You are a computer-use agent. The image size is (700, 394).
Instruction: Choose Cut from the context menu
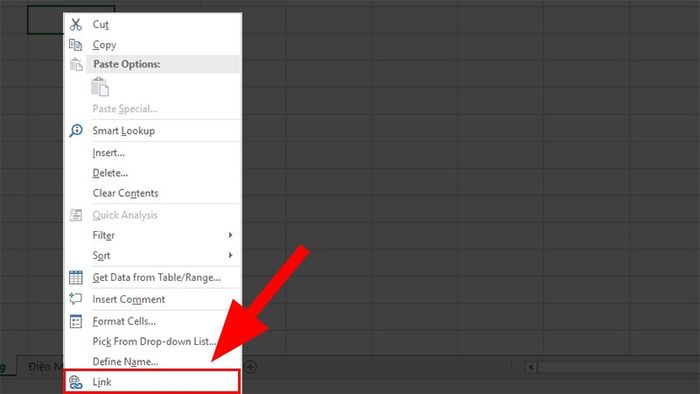click(x=152, y=25)
